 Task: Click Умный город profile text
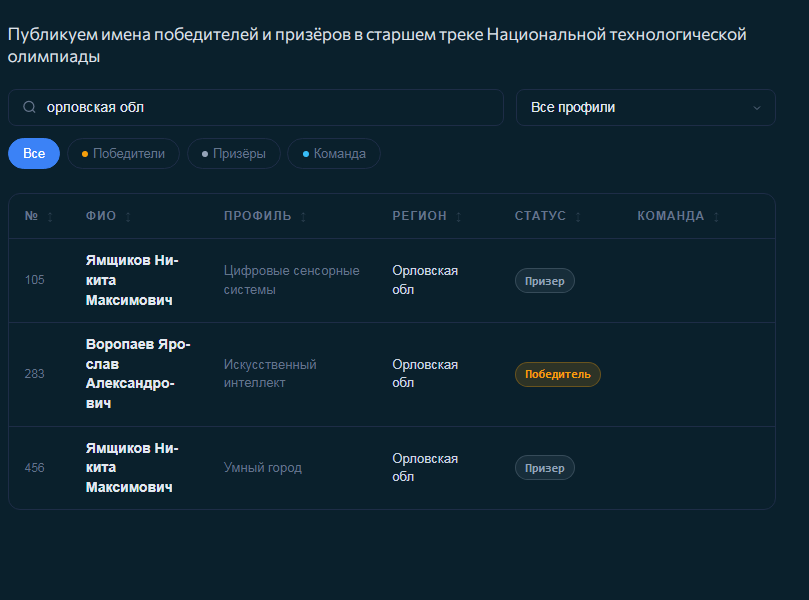point(263,467)
